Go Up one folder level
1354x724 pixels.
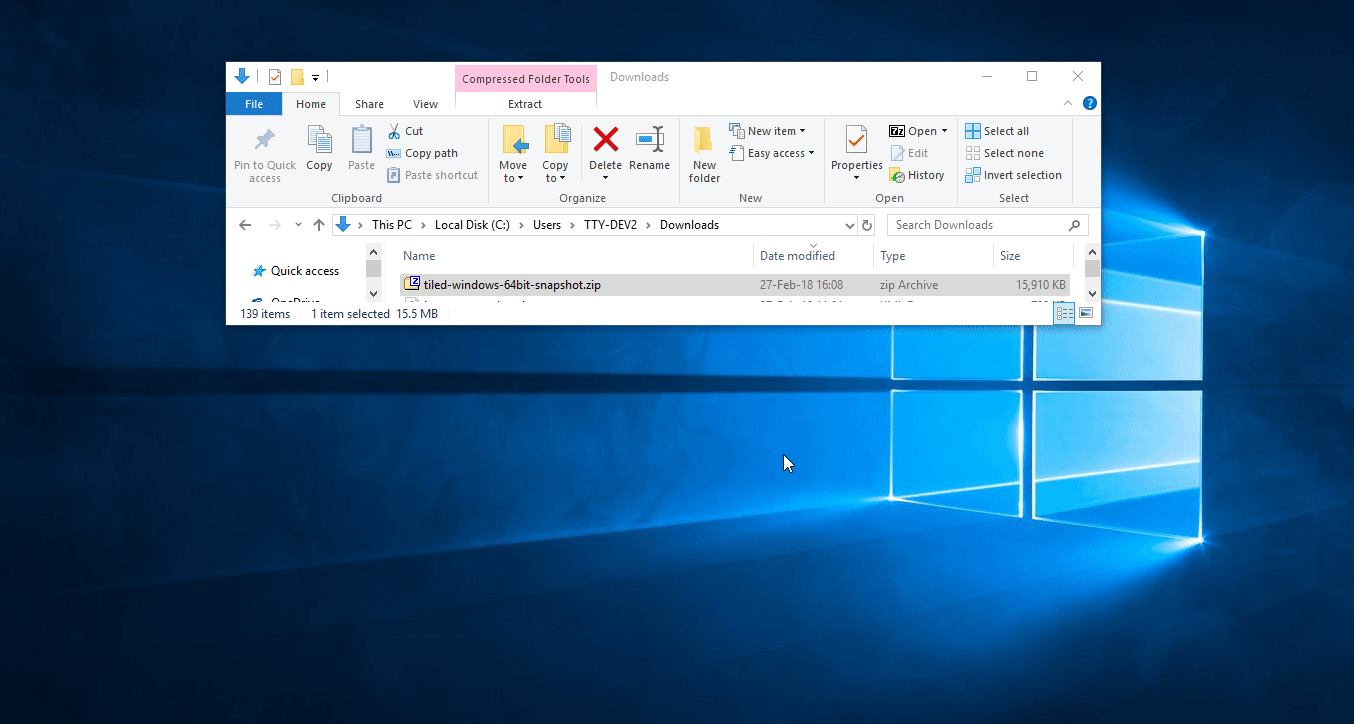[x=319, y=225]
